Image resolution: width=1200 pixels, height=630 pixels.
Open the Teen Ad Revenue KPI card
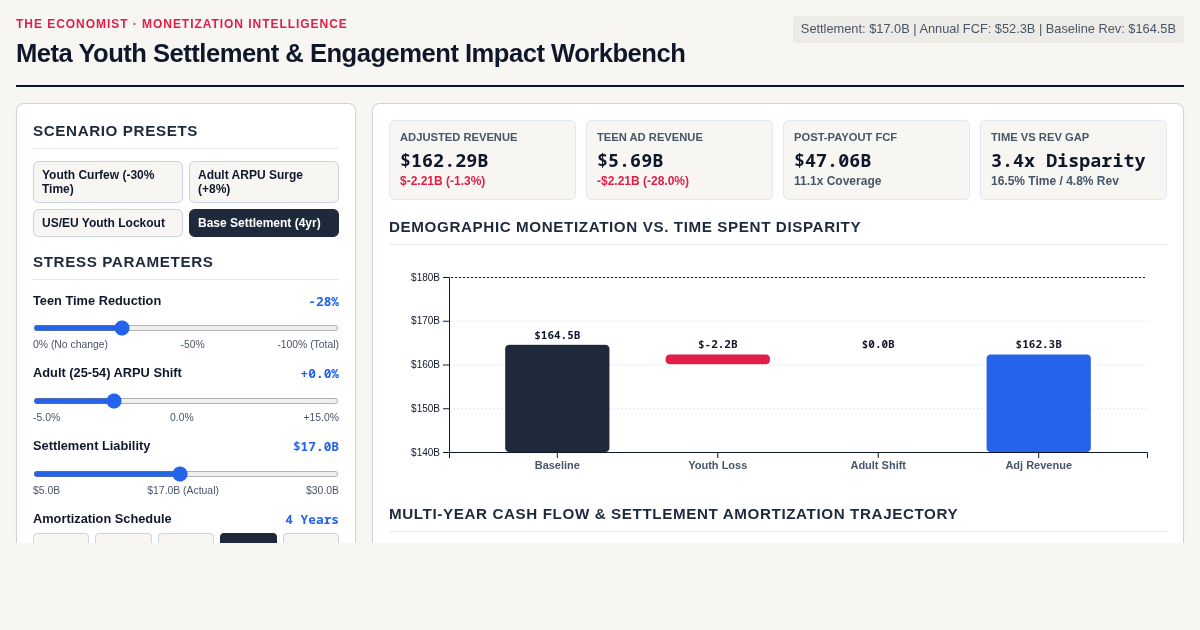coord(679,160)
